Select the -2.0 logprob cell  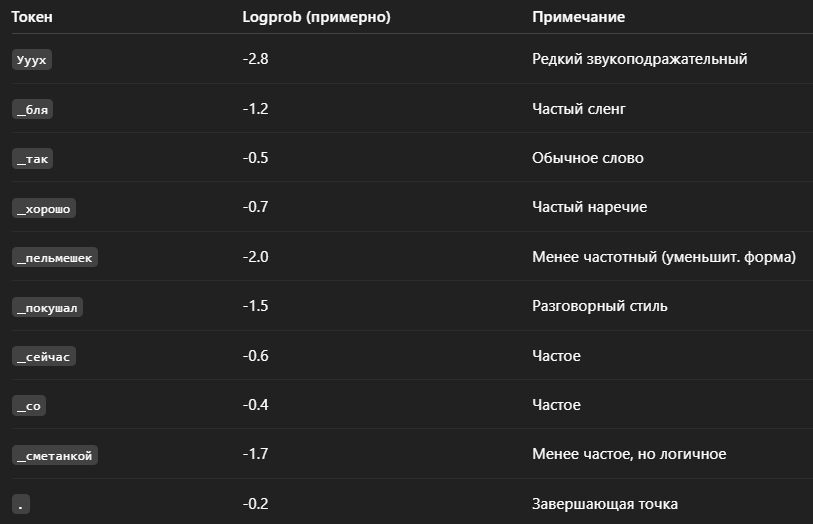pyautogui.click(x=256, y=257)
